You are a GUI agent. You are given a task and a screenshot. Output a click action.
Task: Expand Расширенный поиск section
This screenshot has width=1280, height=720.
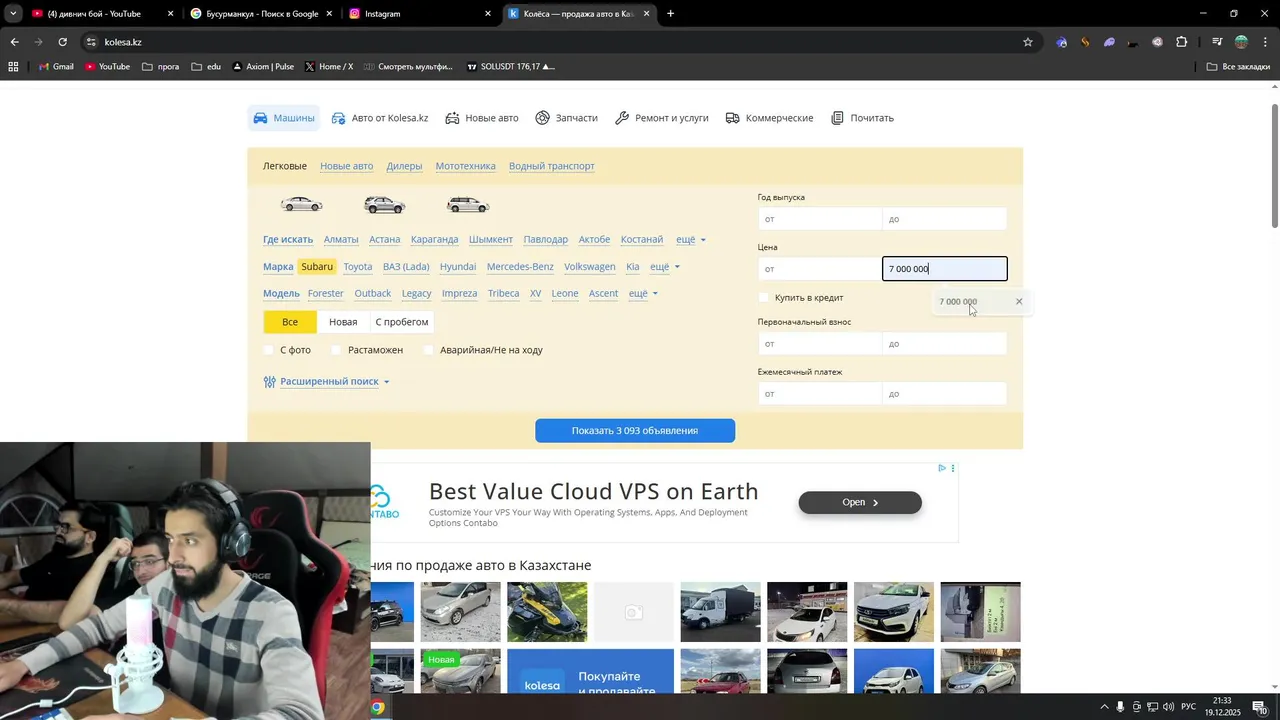pyautogui.click(x=329, y=382)
